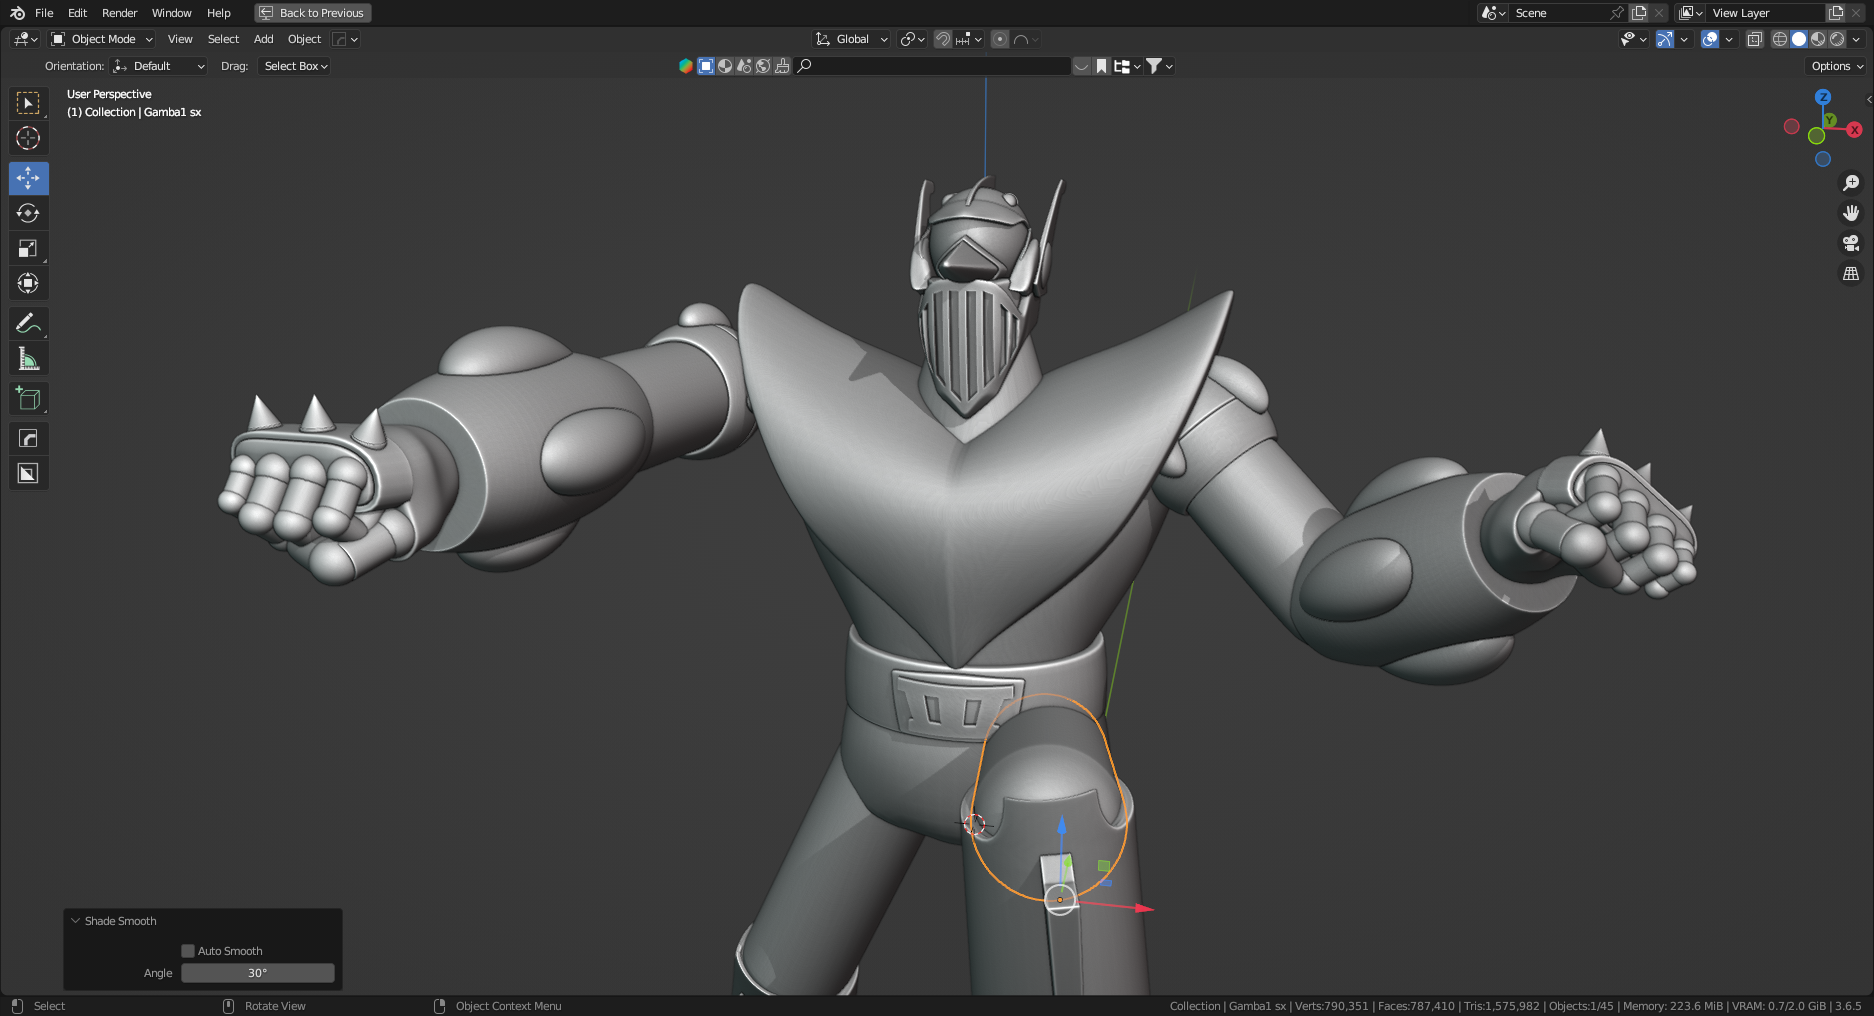Open the viewport Add menu
The height and width of the screenshot is (1016, 1874).
(x=264, y=39)
